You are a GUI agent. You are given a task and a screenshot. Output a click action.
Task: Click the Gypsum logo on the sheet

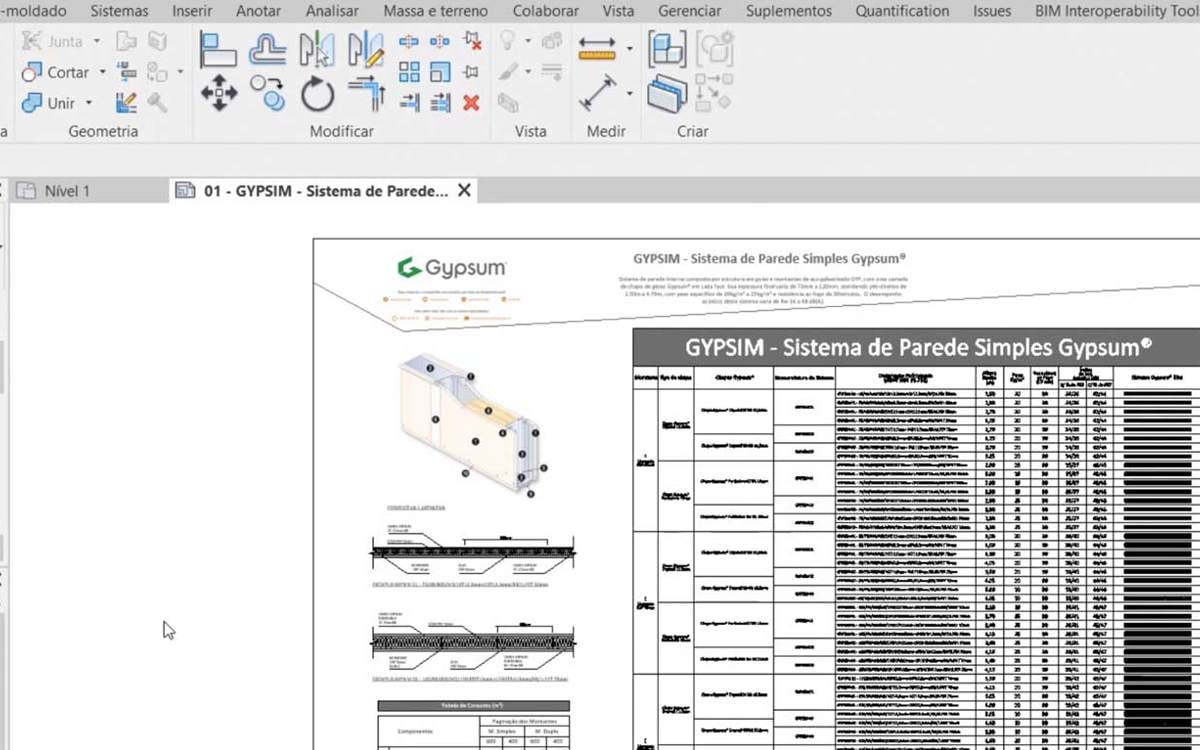tap(451, 268)
